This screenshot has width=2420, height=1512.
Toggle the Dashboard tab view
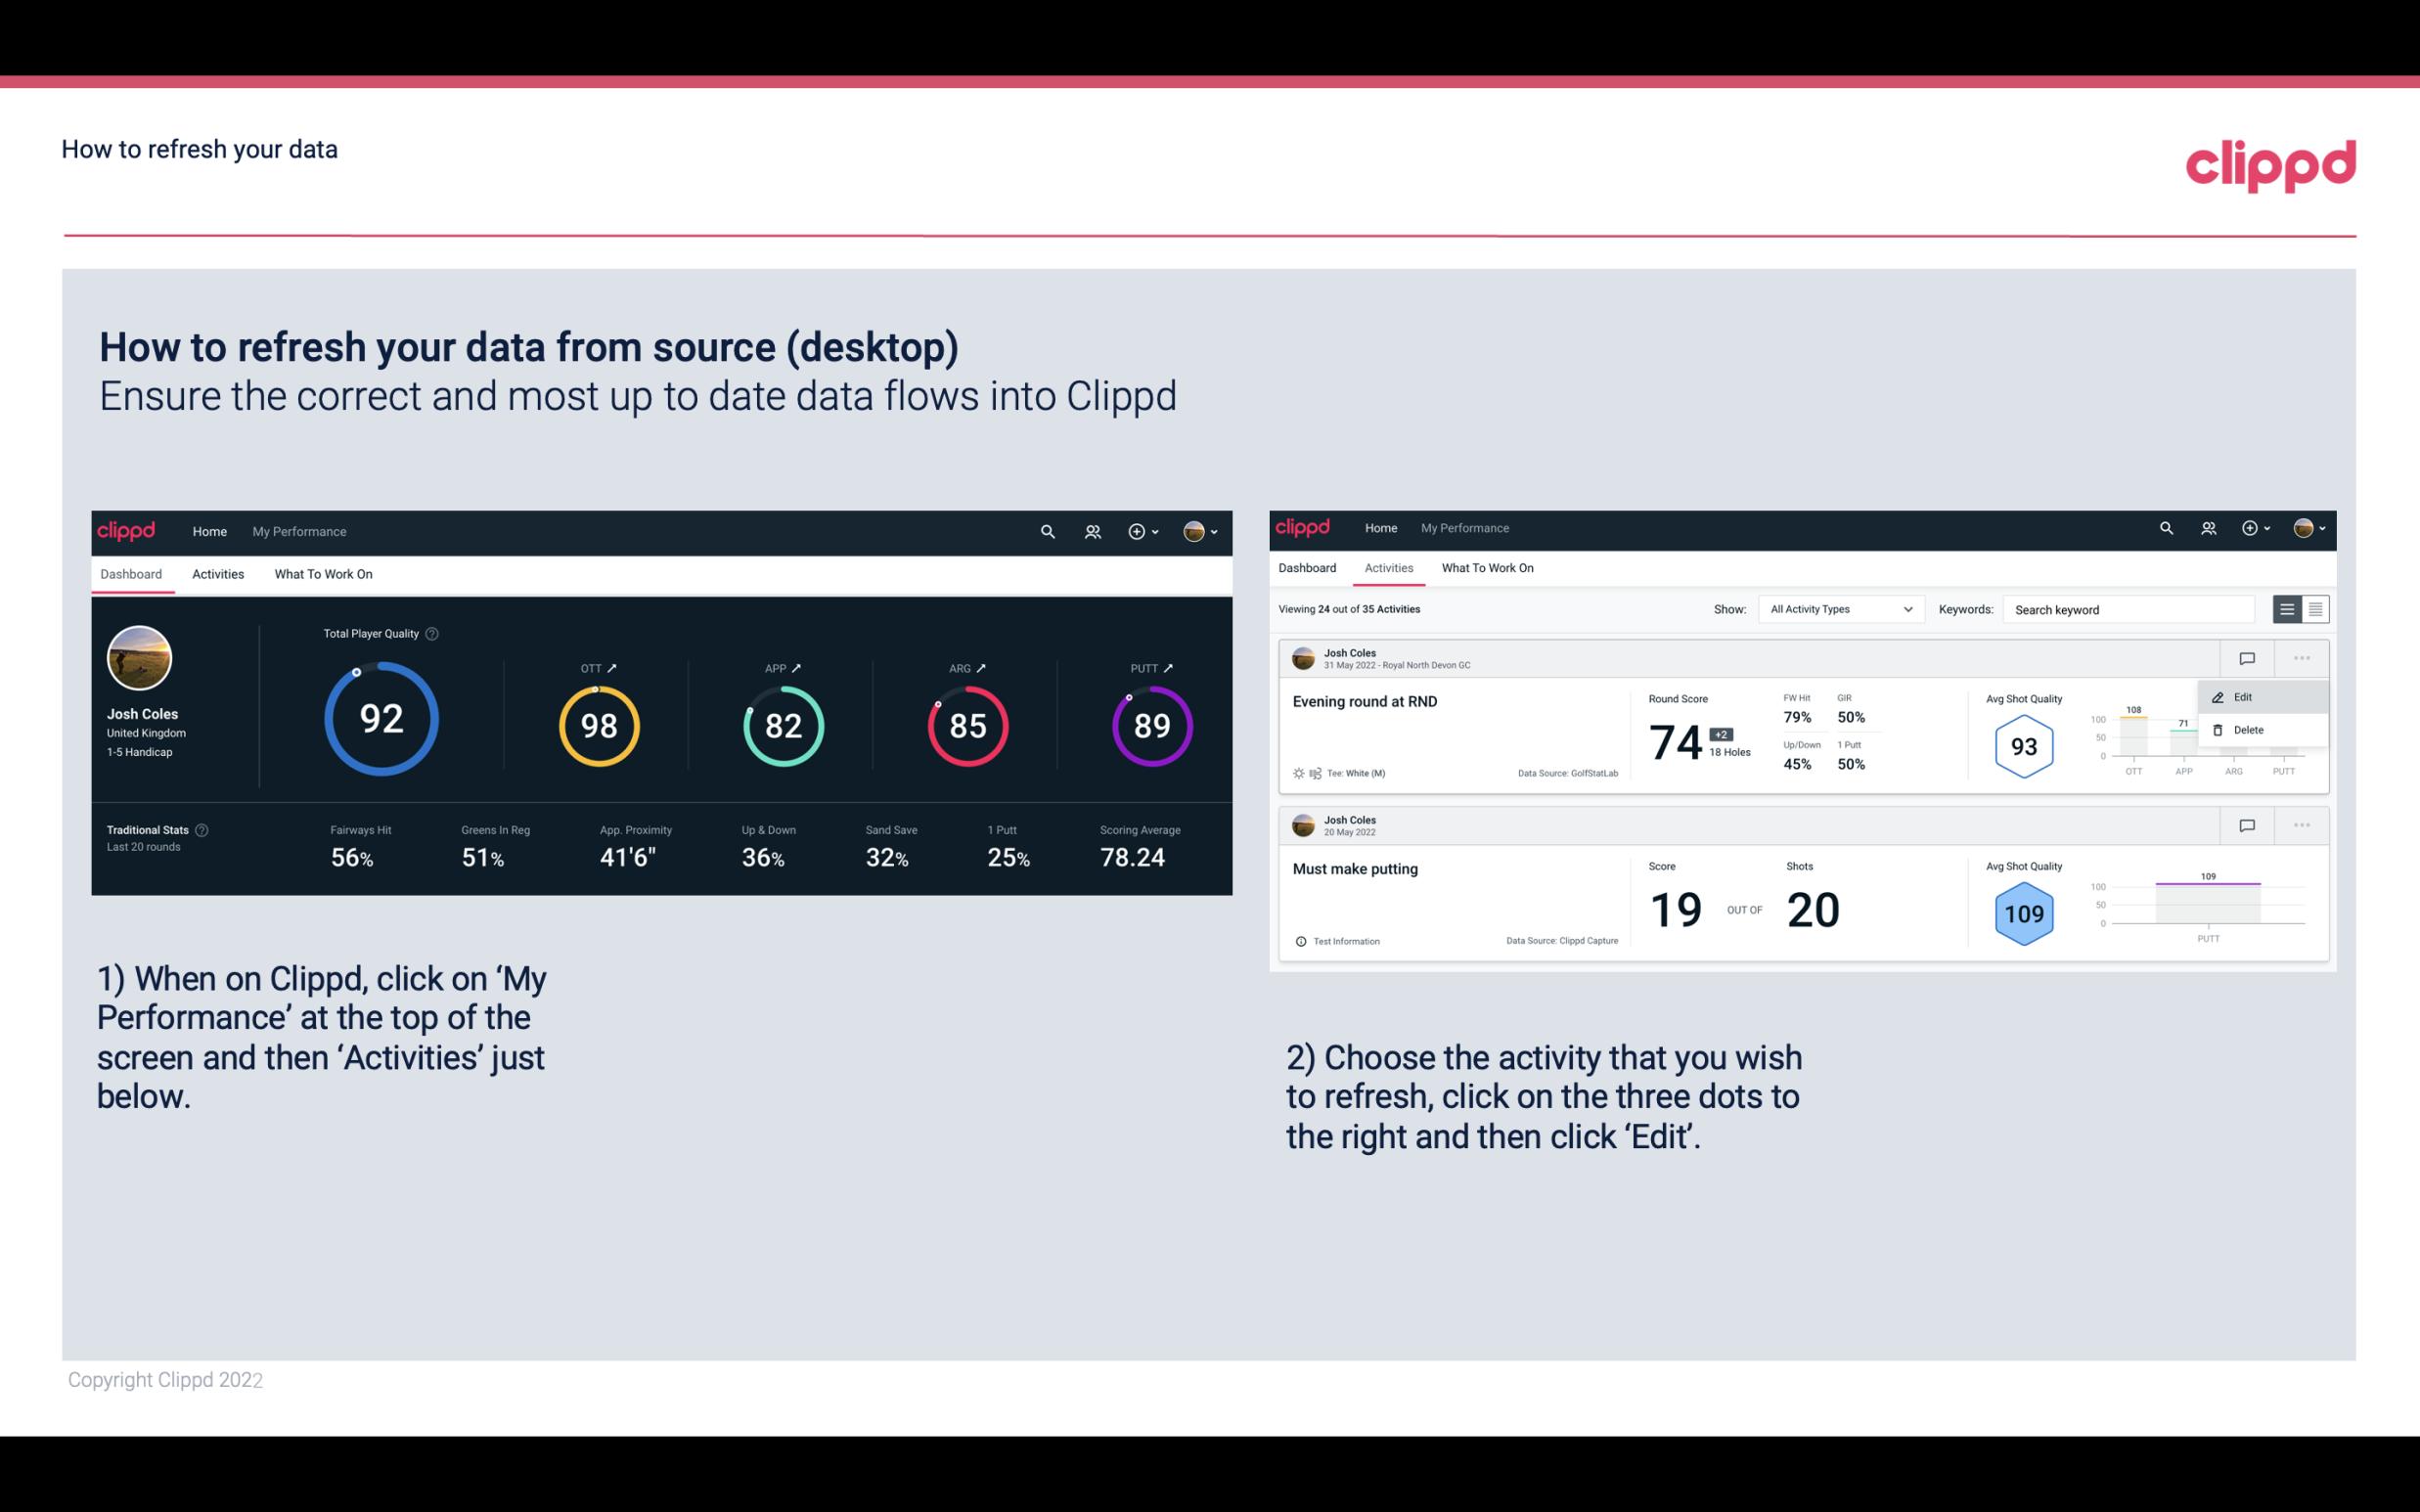coord(132,573)
